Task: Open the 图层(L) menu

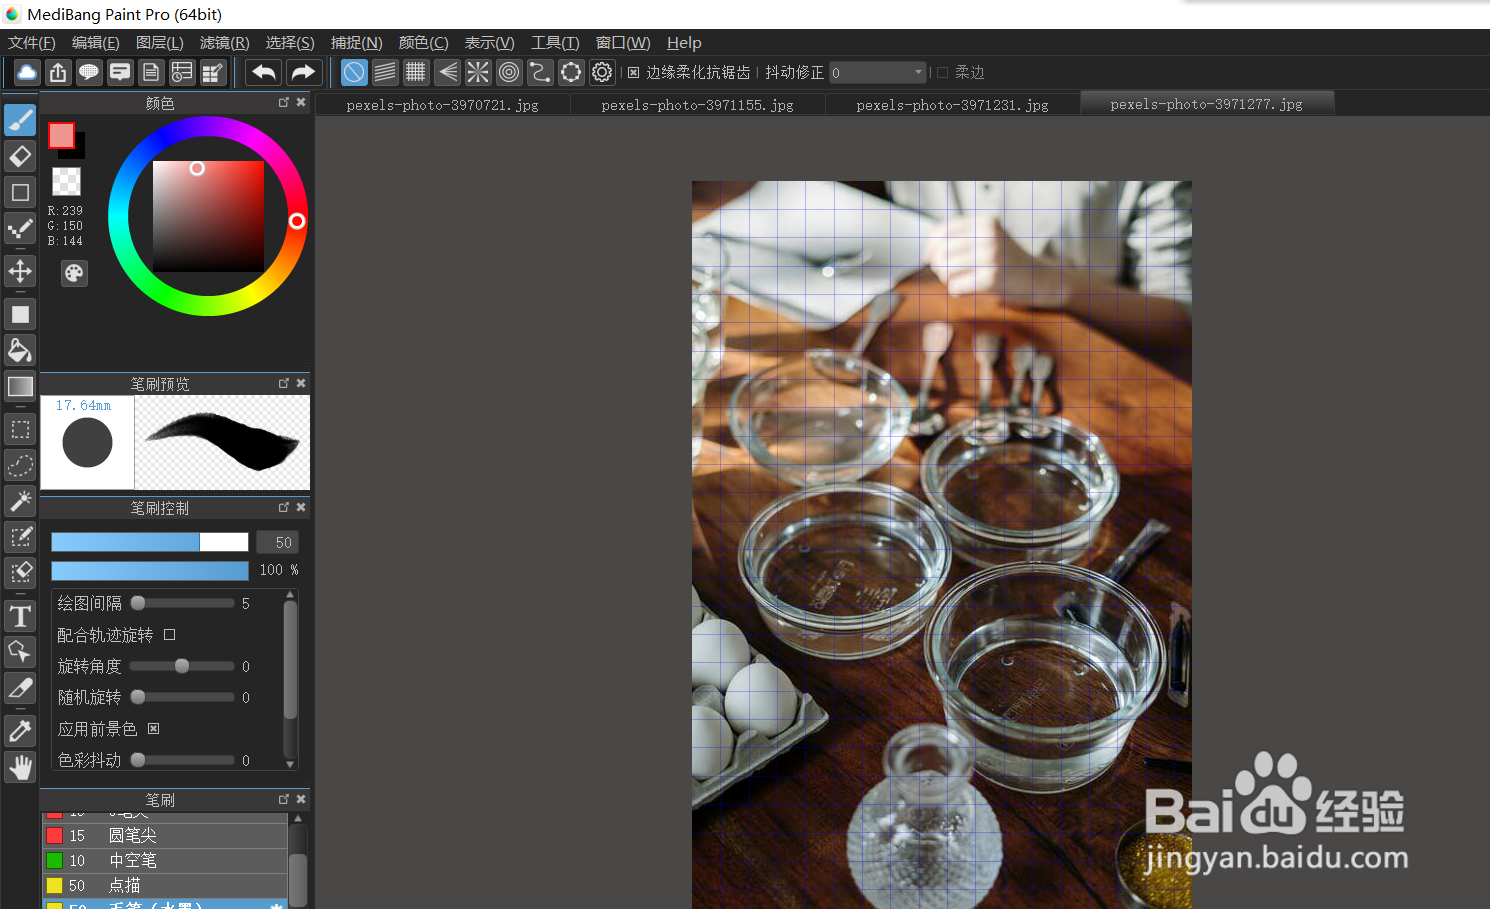Action: (160, 43)
